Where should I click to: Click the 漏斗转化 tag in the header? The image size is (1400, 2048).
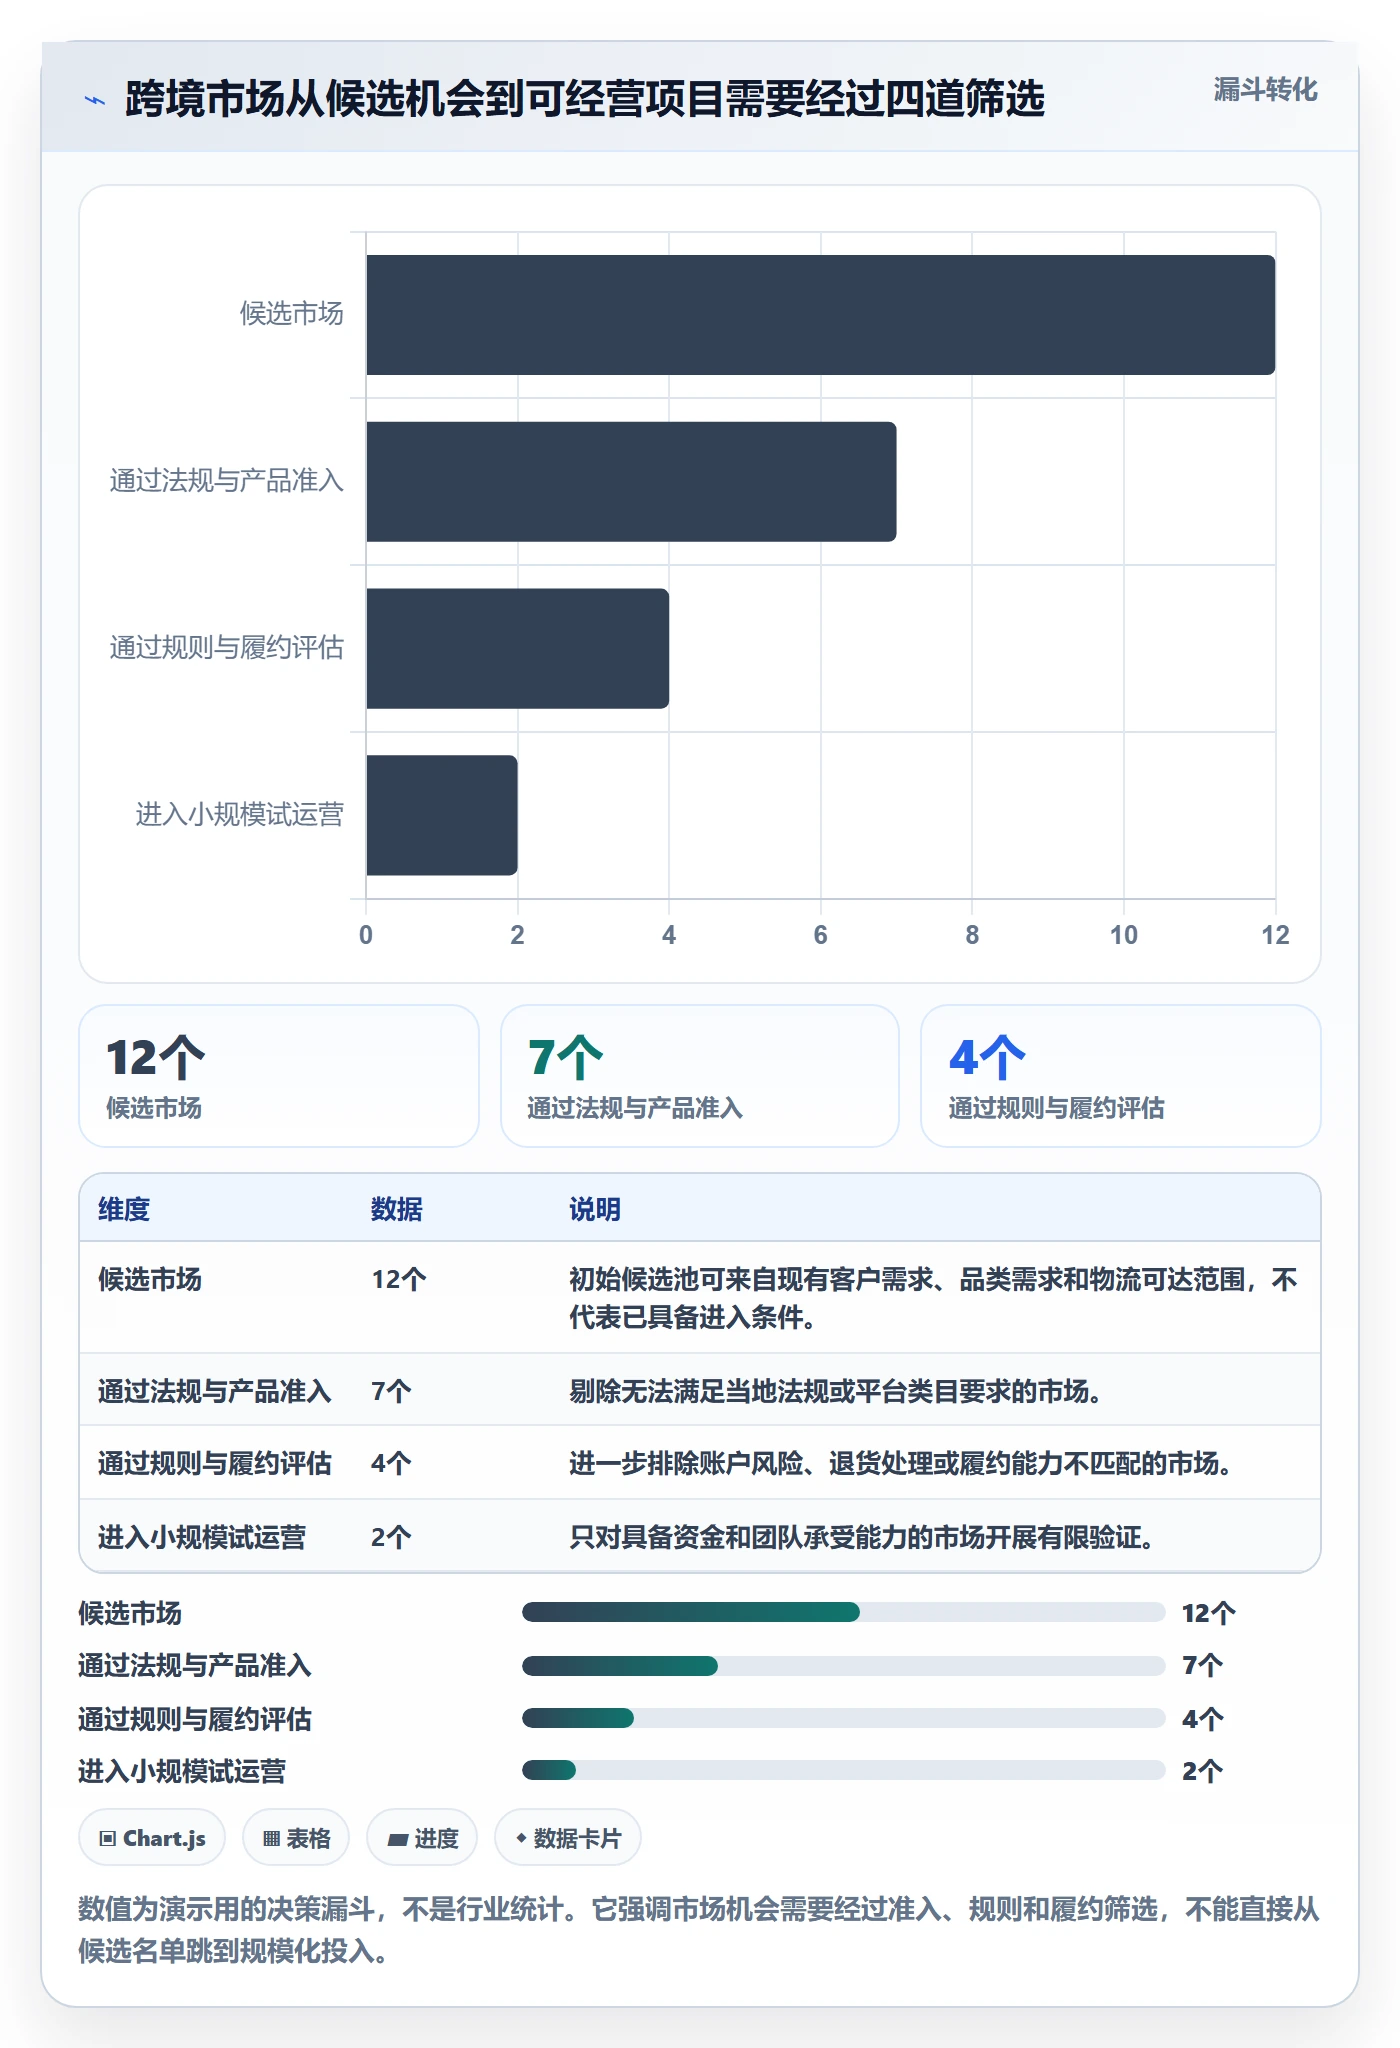[x=1265, y=90]
